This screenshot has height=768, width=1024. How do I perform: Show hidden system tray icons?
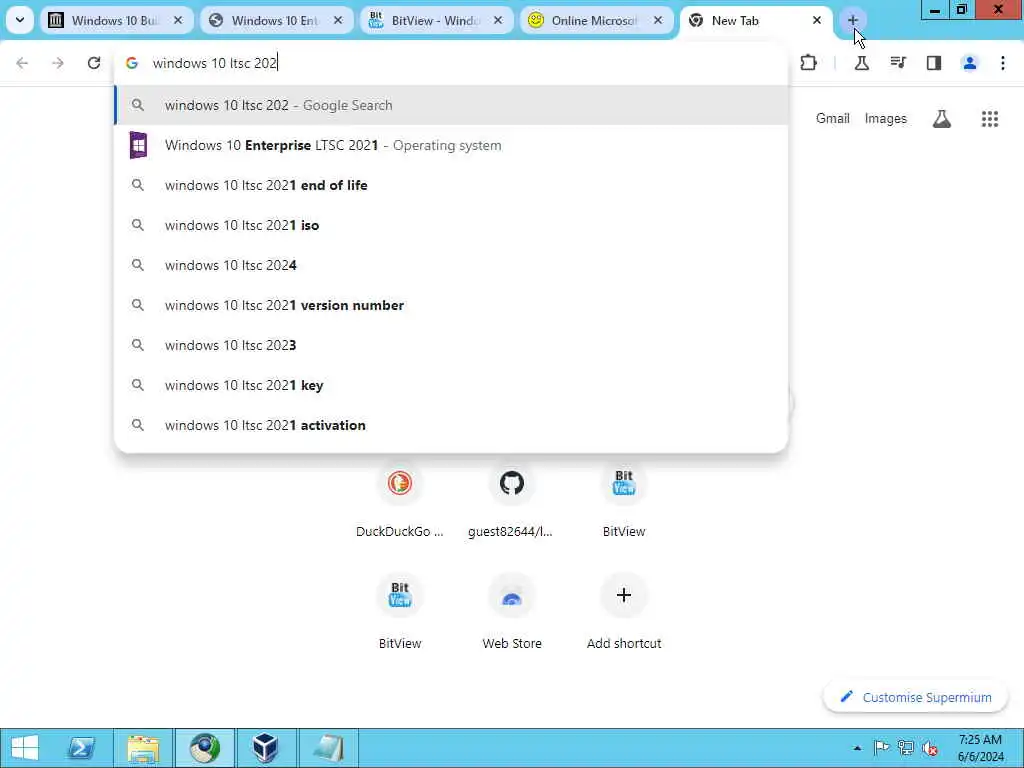click(857, 748)
